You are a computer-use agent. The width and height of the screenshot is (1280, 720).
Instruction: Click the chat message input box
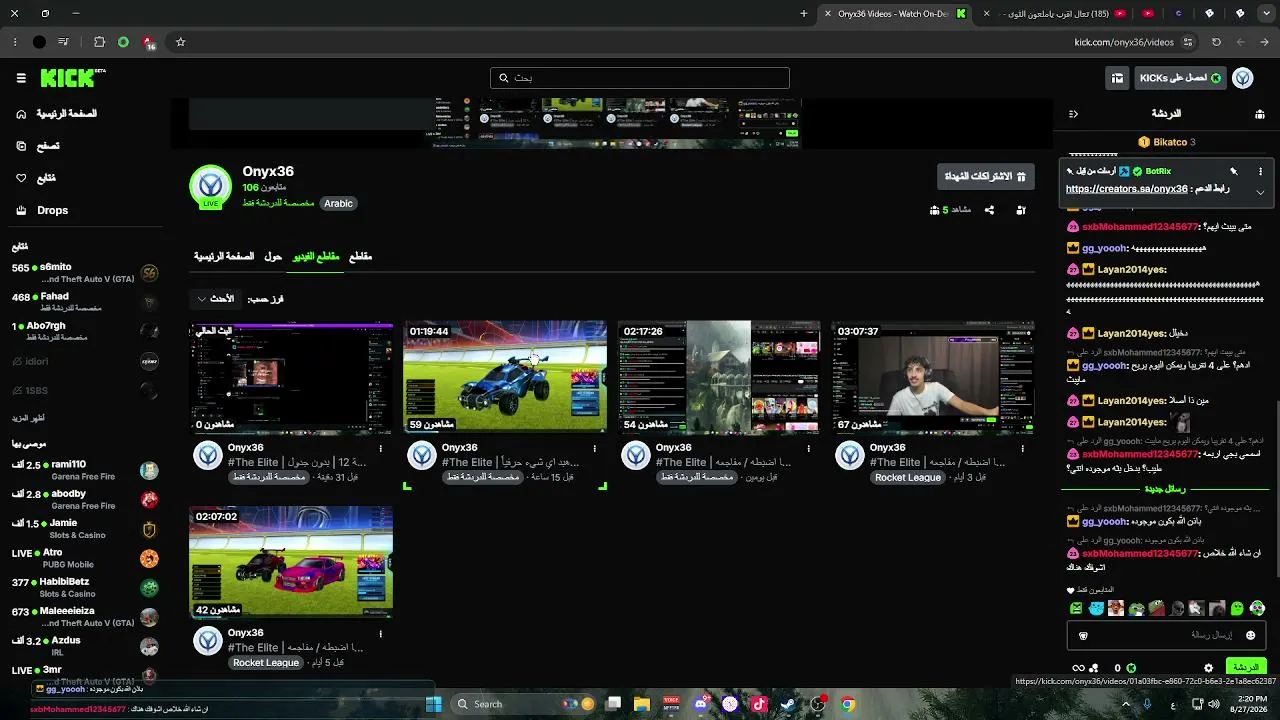click(1165, 635)
